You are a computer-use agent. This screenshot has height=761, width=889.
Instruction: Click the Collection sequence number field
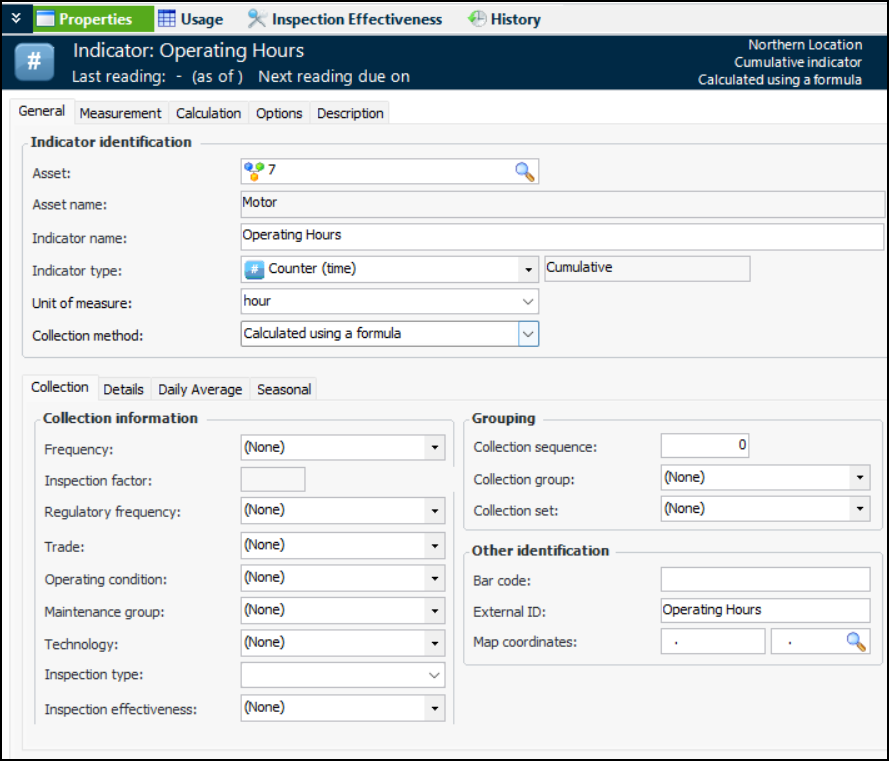click(x=704, y=445)
